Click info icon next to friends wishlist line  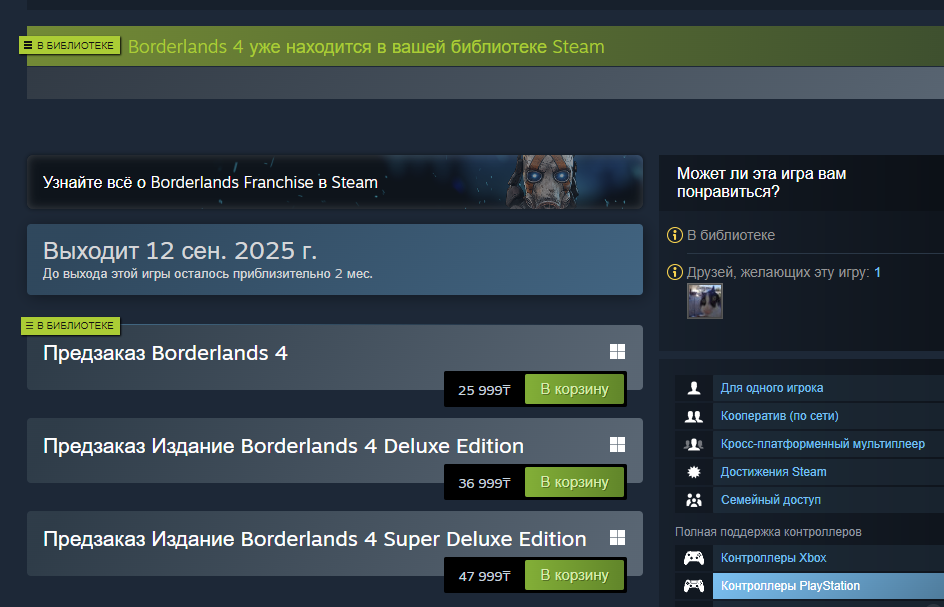pyautogui.click(x=675, y=272)
